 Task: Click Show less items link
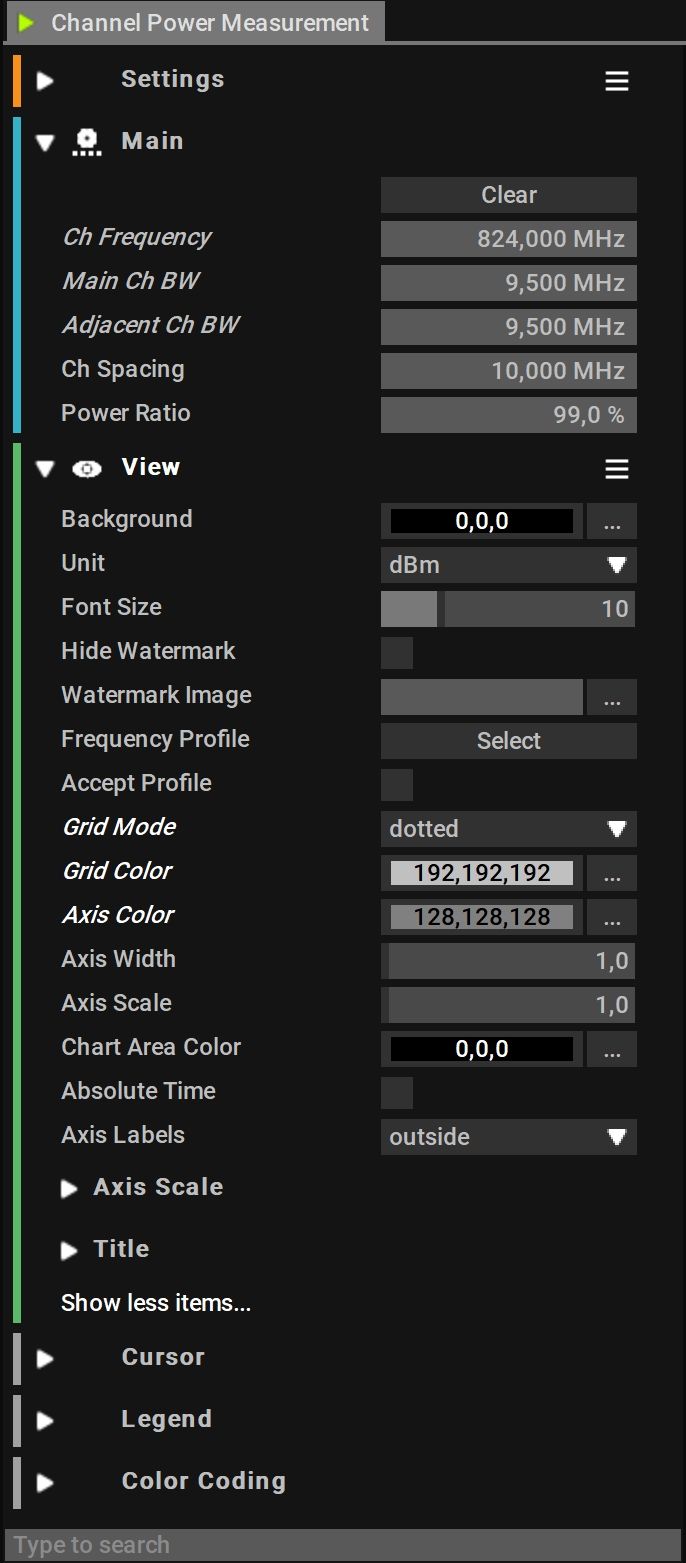156,1303
